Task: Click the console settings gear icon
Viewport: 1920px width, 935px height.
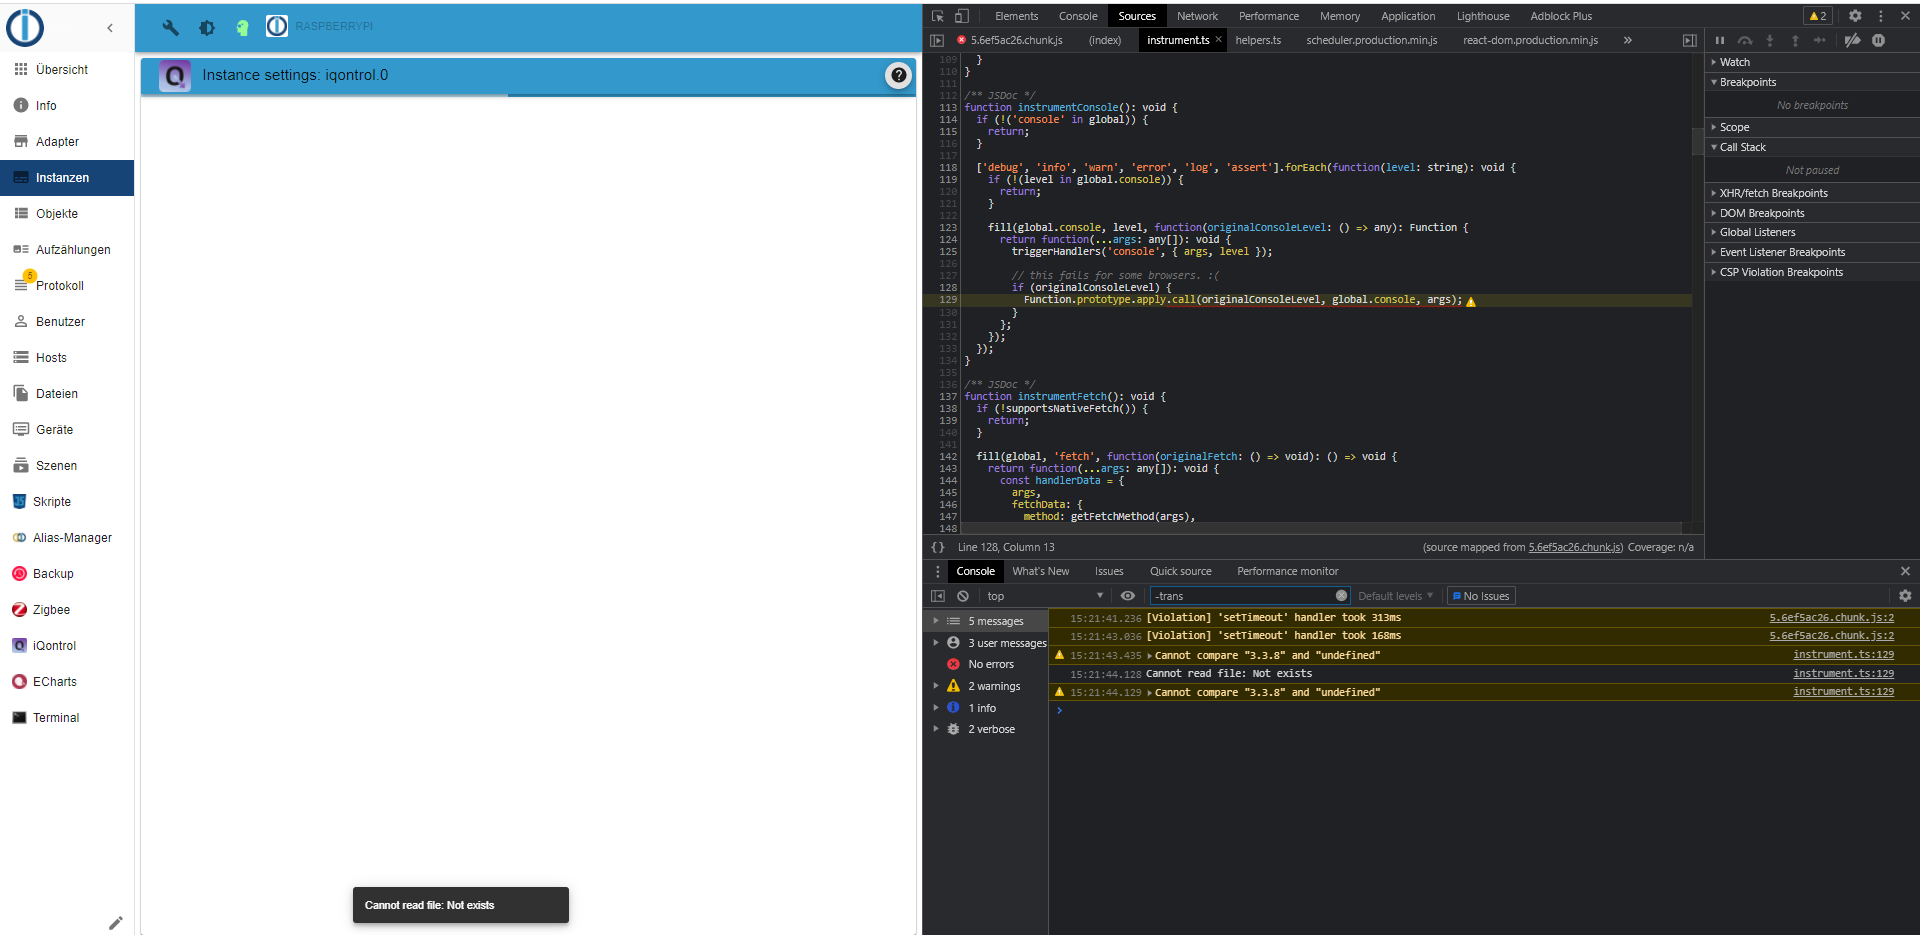Action: (x=1905, y=596)
